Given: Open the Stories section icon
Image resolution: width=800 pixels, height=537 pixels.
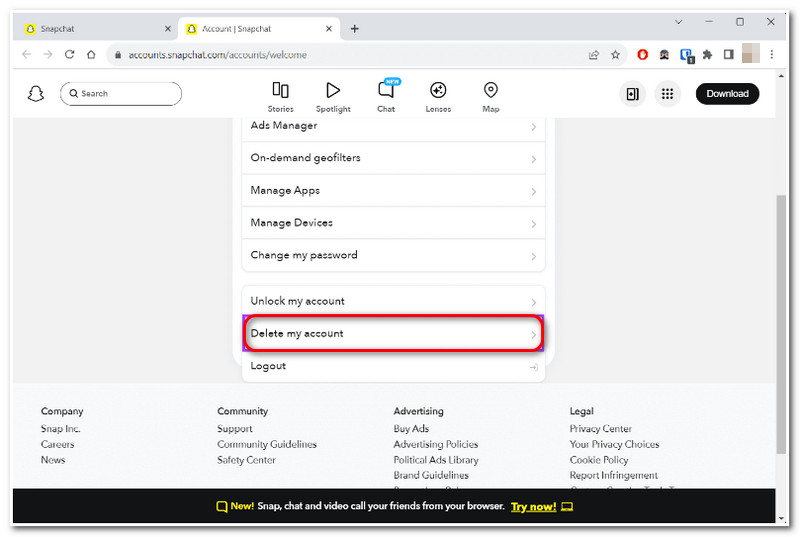Looking at the screenshot, I should [x=280, y=90].
